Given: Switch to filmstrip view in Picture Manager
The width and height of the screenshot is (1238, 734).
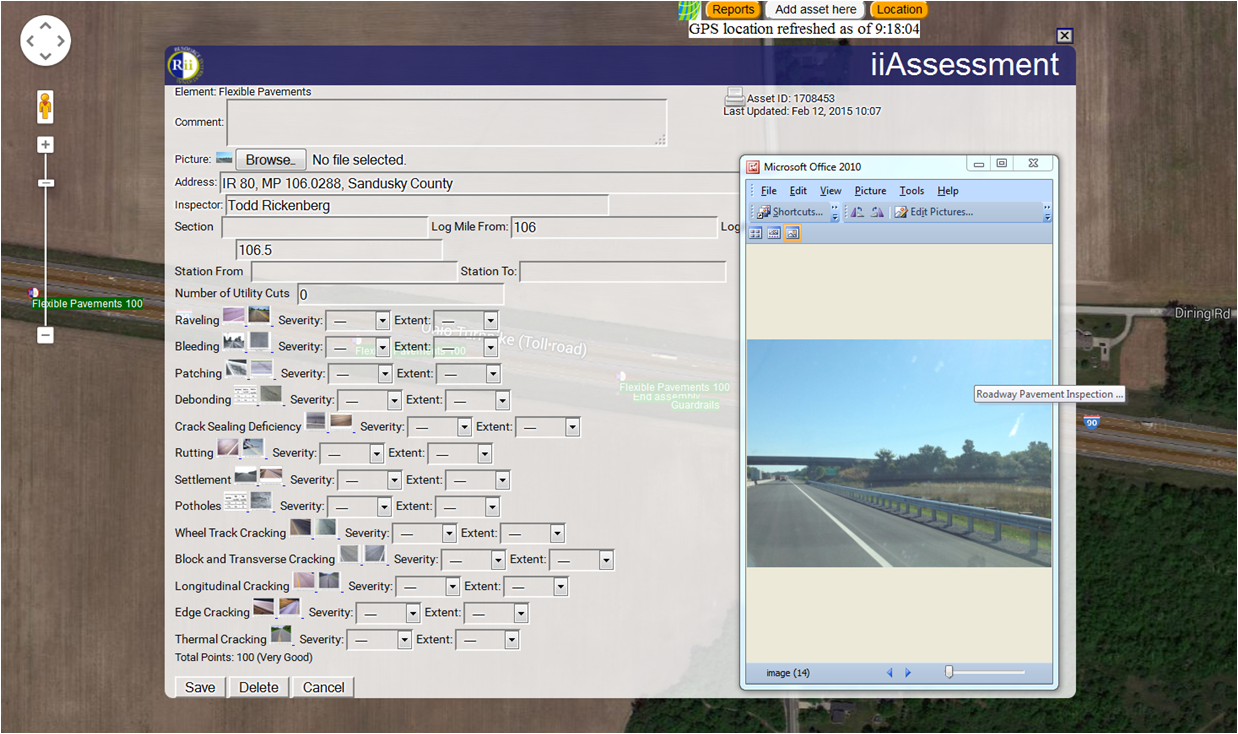Looking at the screenshot, I should tap(773, 233).
